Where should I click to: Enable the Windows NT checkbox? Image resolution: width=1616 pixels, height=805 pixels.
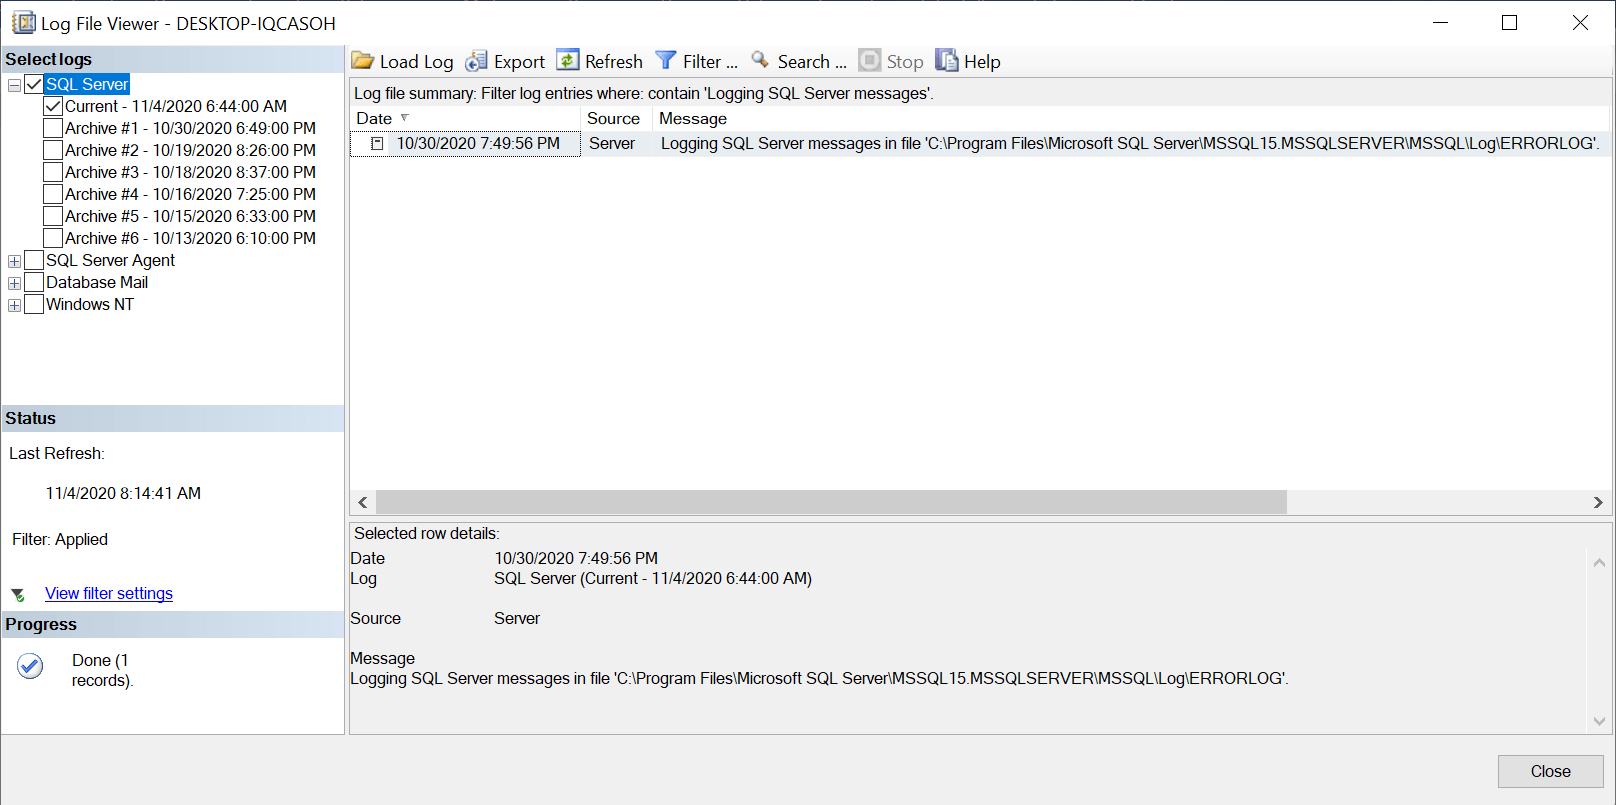tap(34, 304)
